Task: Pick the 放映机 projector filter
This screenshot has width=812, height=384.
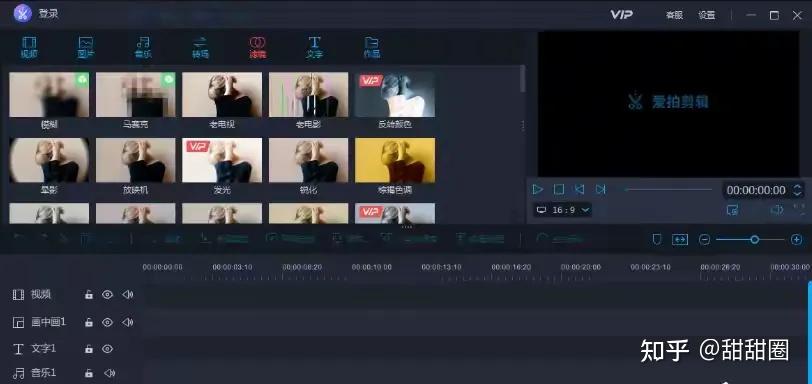Action: click(136, 160)
